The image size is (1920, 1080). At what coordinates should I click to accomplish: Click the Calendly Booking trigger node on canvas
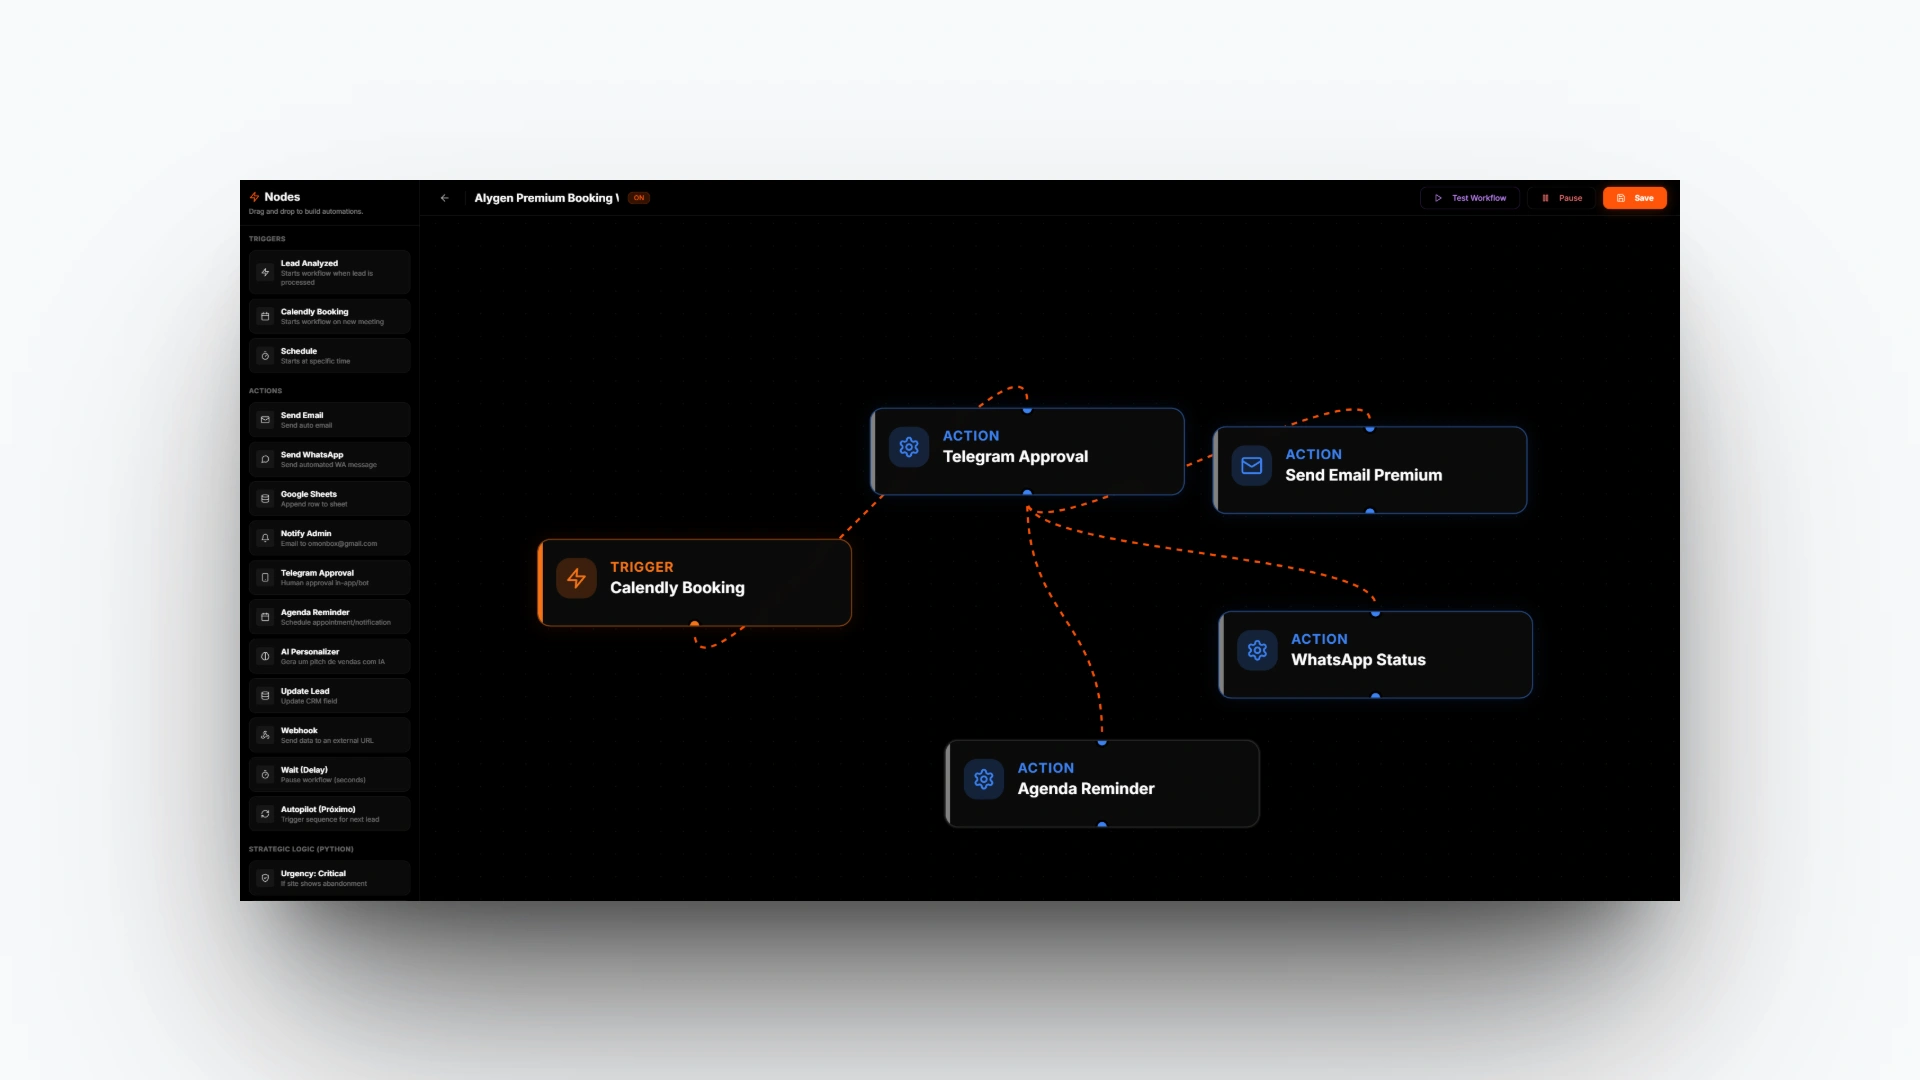click(x=694, y=582)
